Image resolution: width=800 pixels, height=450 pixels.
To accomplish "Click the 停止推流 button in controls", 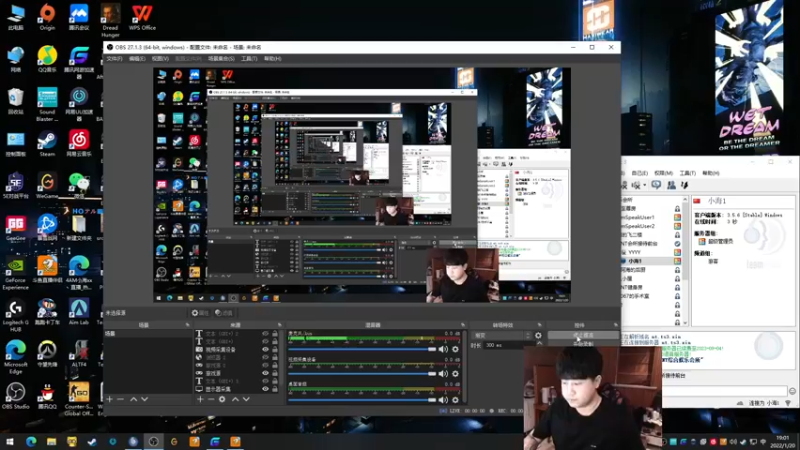I will click(583, 335).
